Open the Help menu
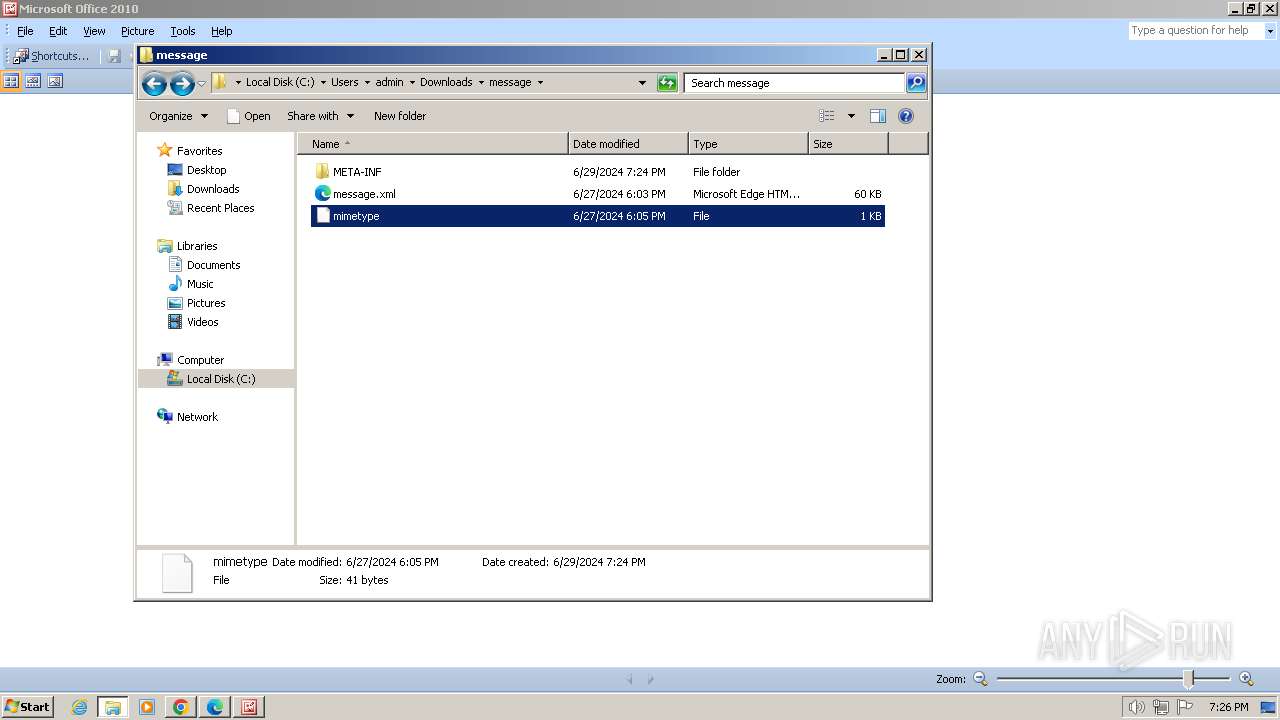1280x720 pixels. pos(221,31)
